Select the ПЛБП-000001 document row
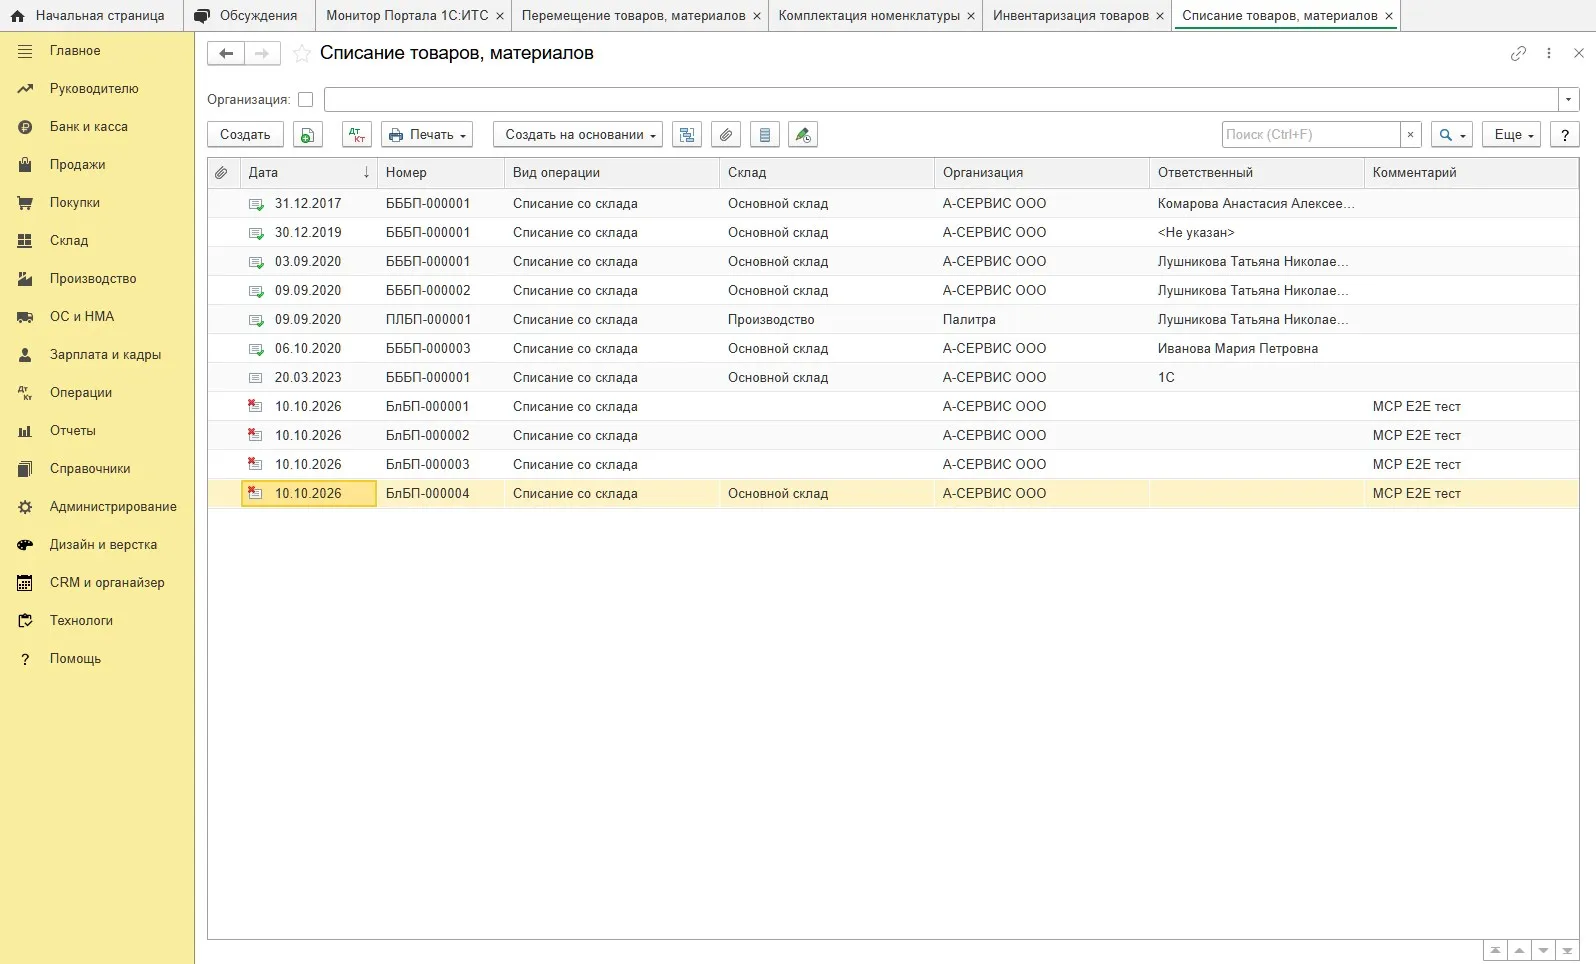Viewport: 1596px width, 964px height. click(893, 320)
